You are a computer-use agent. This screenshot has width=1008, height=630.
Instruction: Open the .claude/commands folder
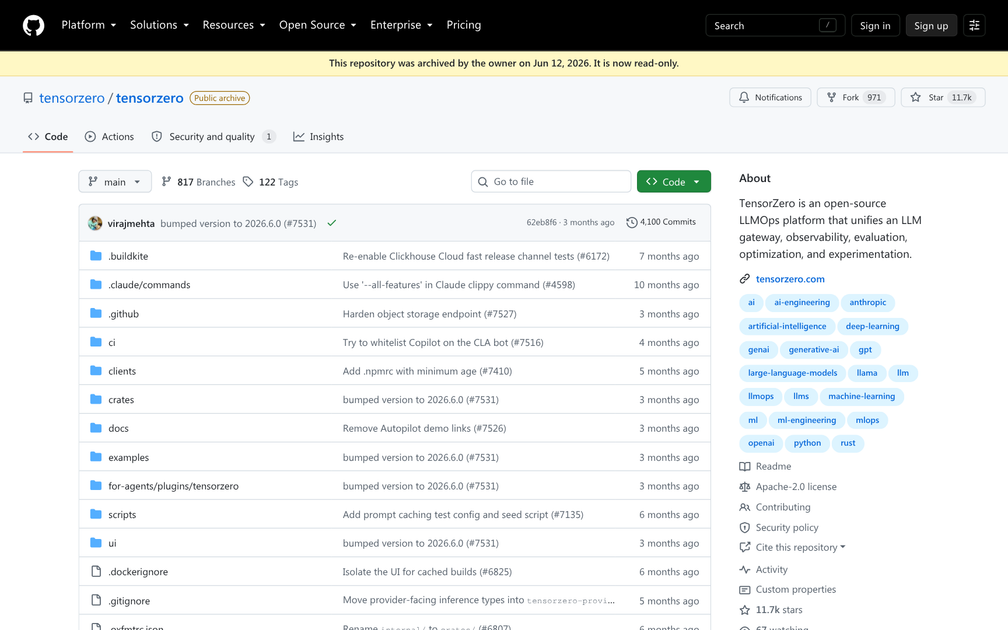pyautogui.click(x=149, y=285)
